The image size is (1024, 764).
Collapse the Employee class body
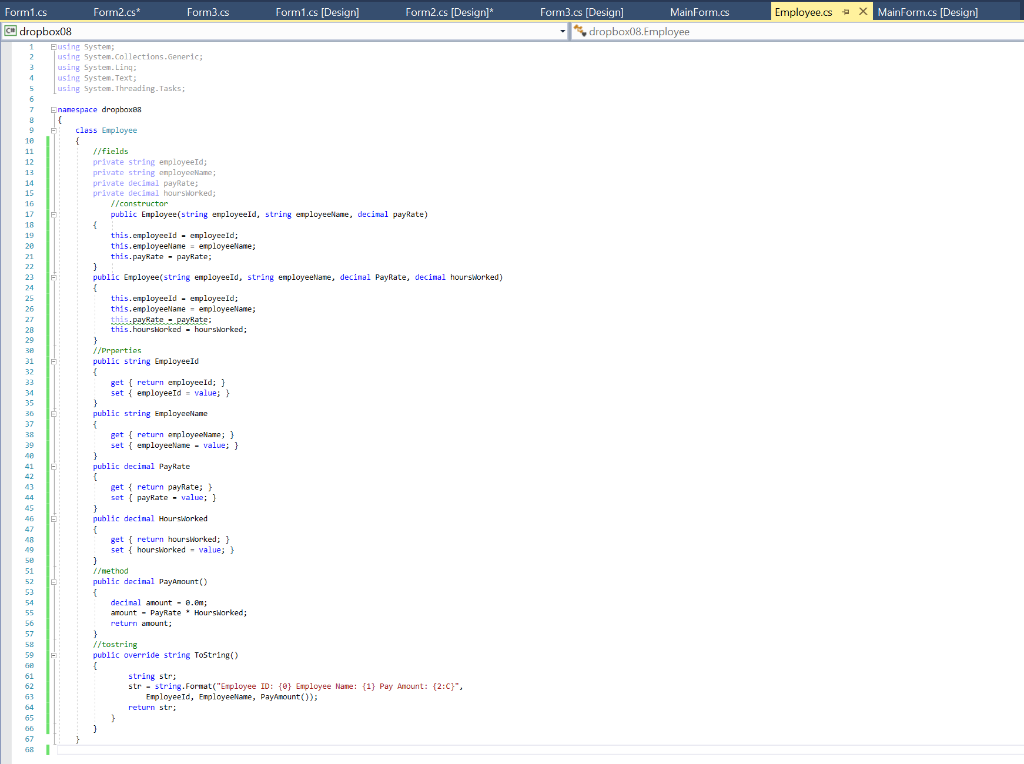tap(55, 130)
